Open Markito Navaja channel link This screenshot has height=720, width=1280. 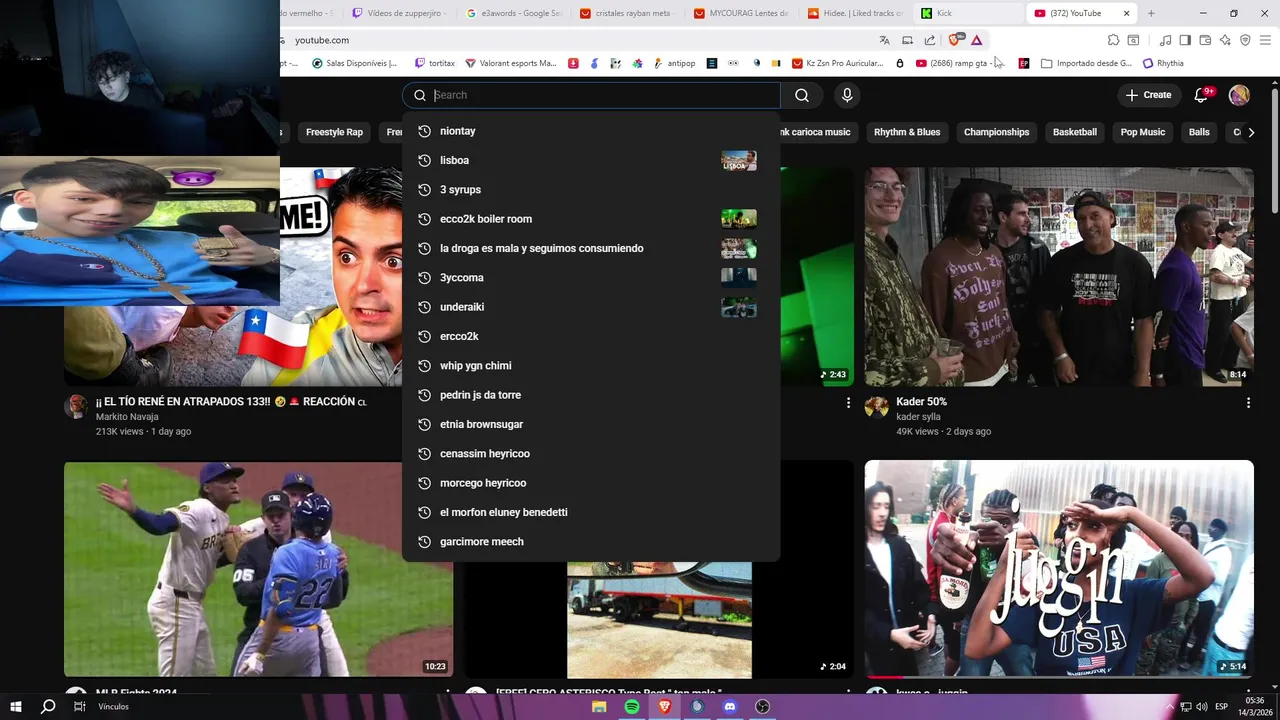coord(127,417)
